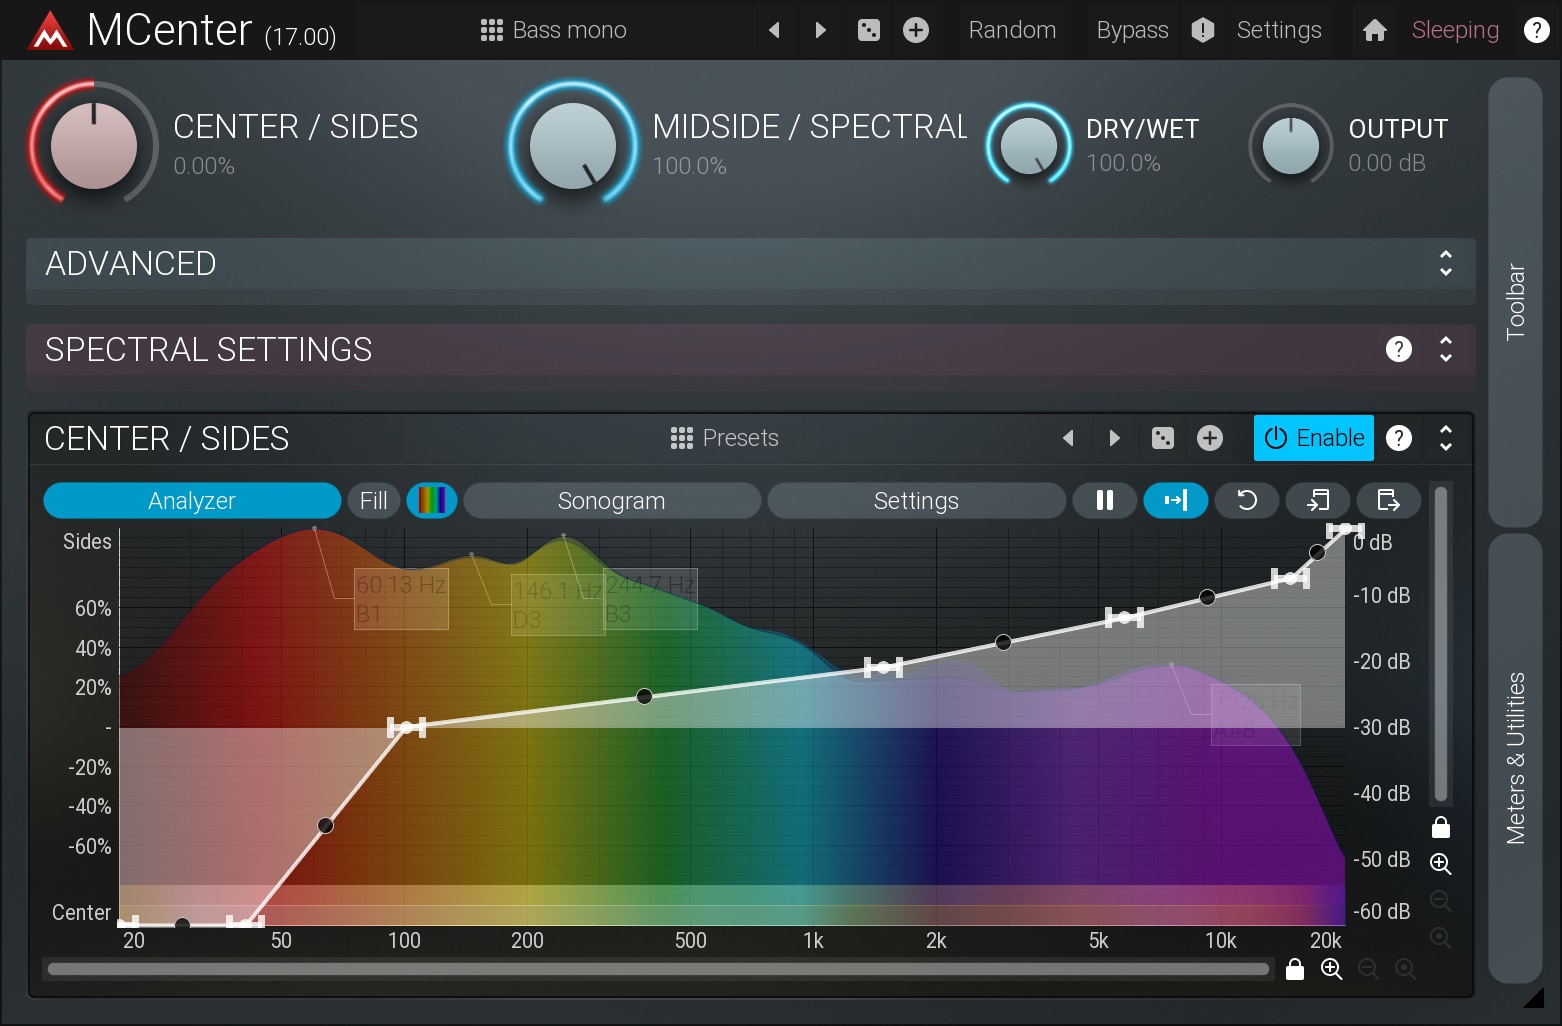Screen dimensions: 1562x1026
Task: Click the random dice icon in top bar
Action: coord(868,30)
